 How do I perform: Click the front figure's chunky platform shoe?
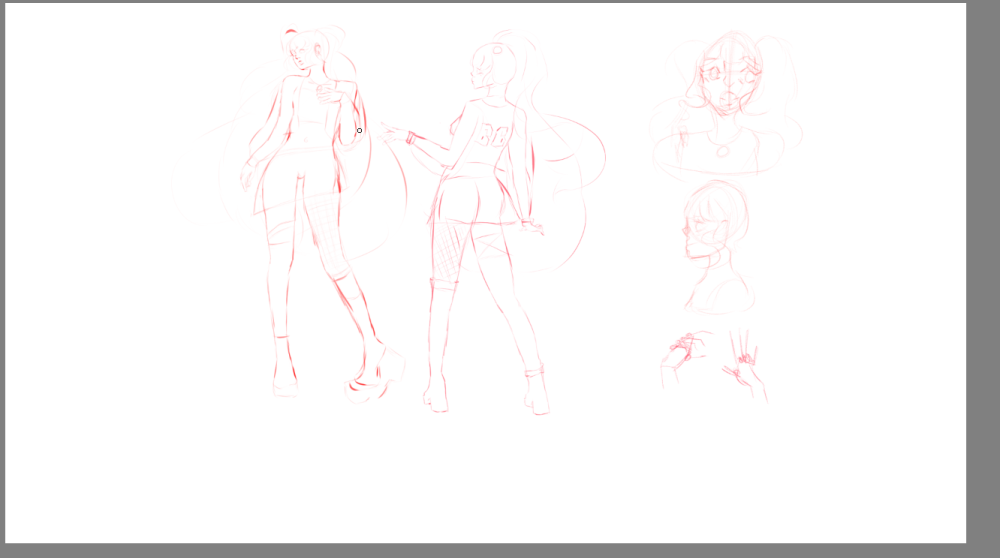coord(380,375)
